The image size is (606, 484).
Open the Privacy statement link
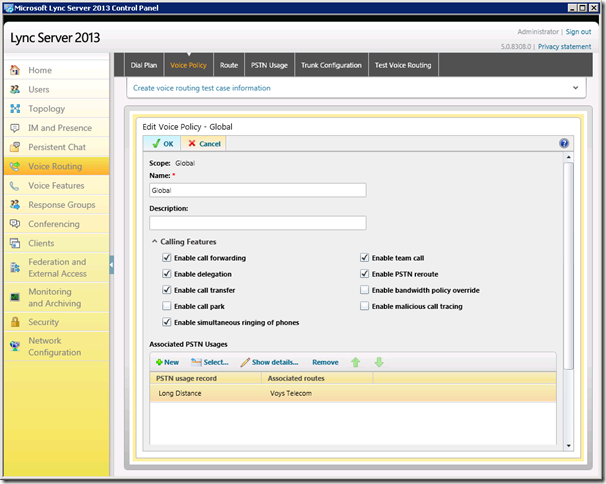(x=564, y=46)
